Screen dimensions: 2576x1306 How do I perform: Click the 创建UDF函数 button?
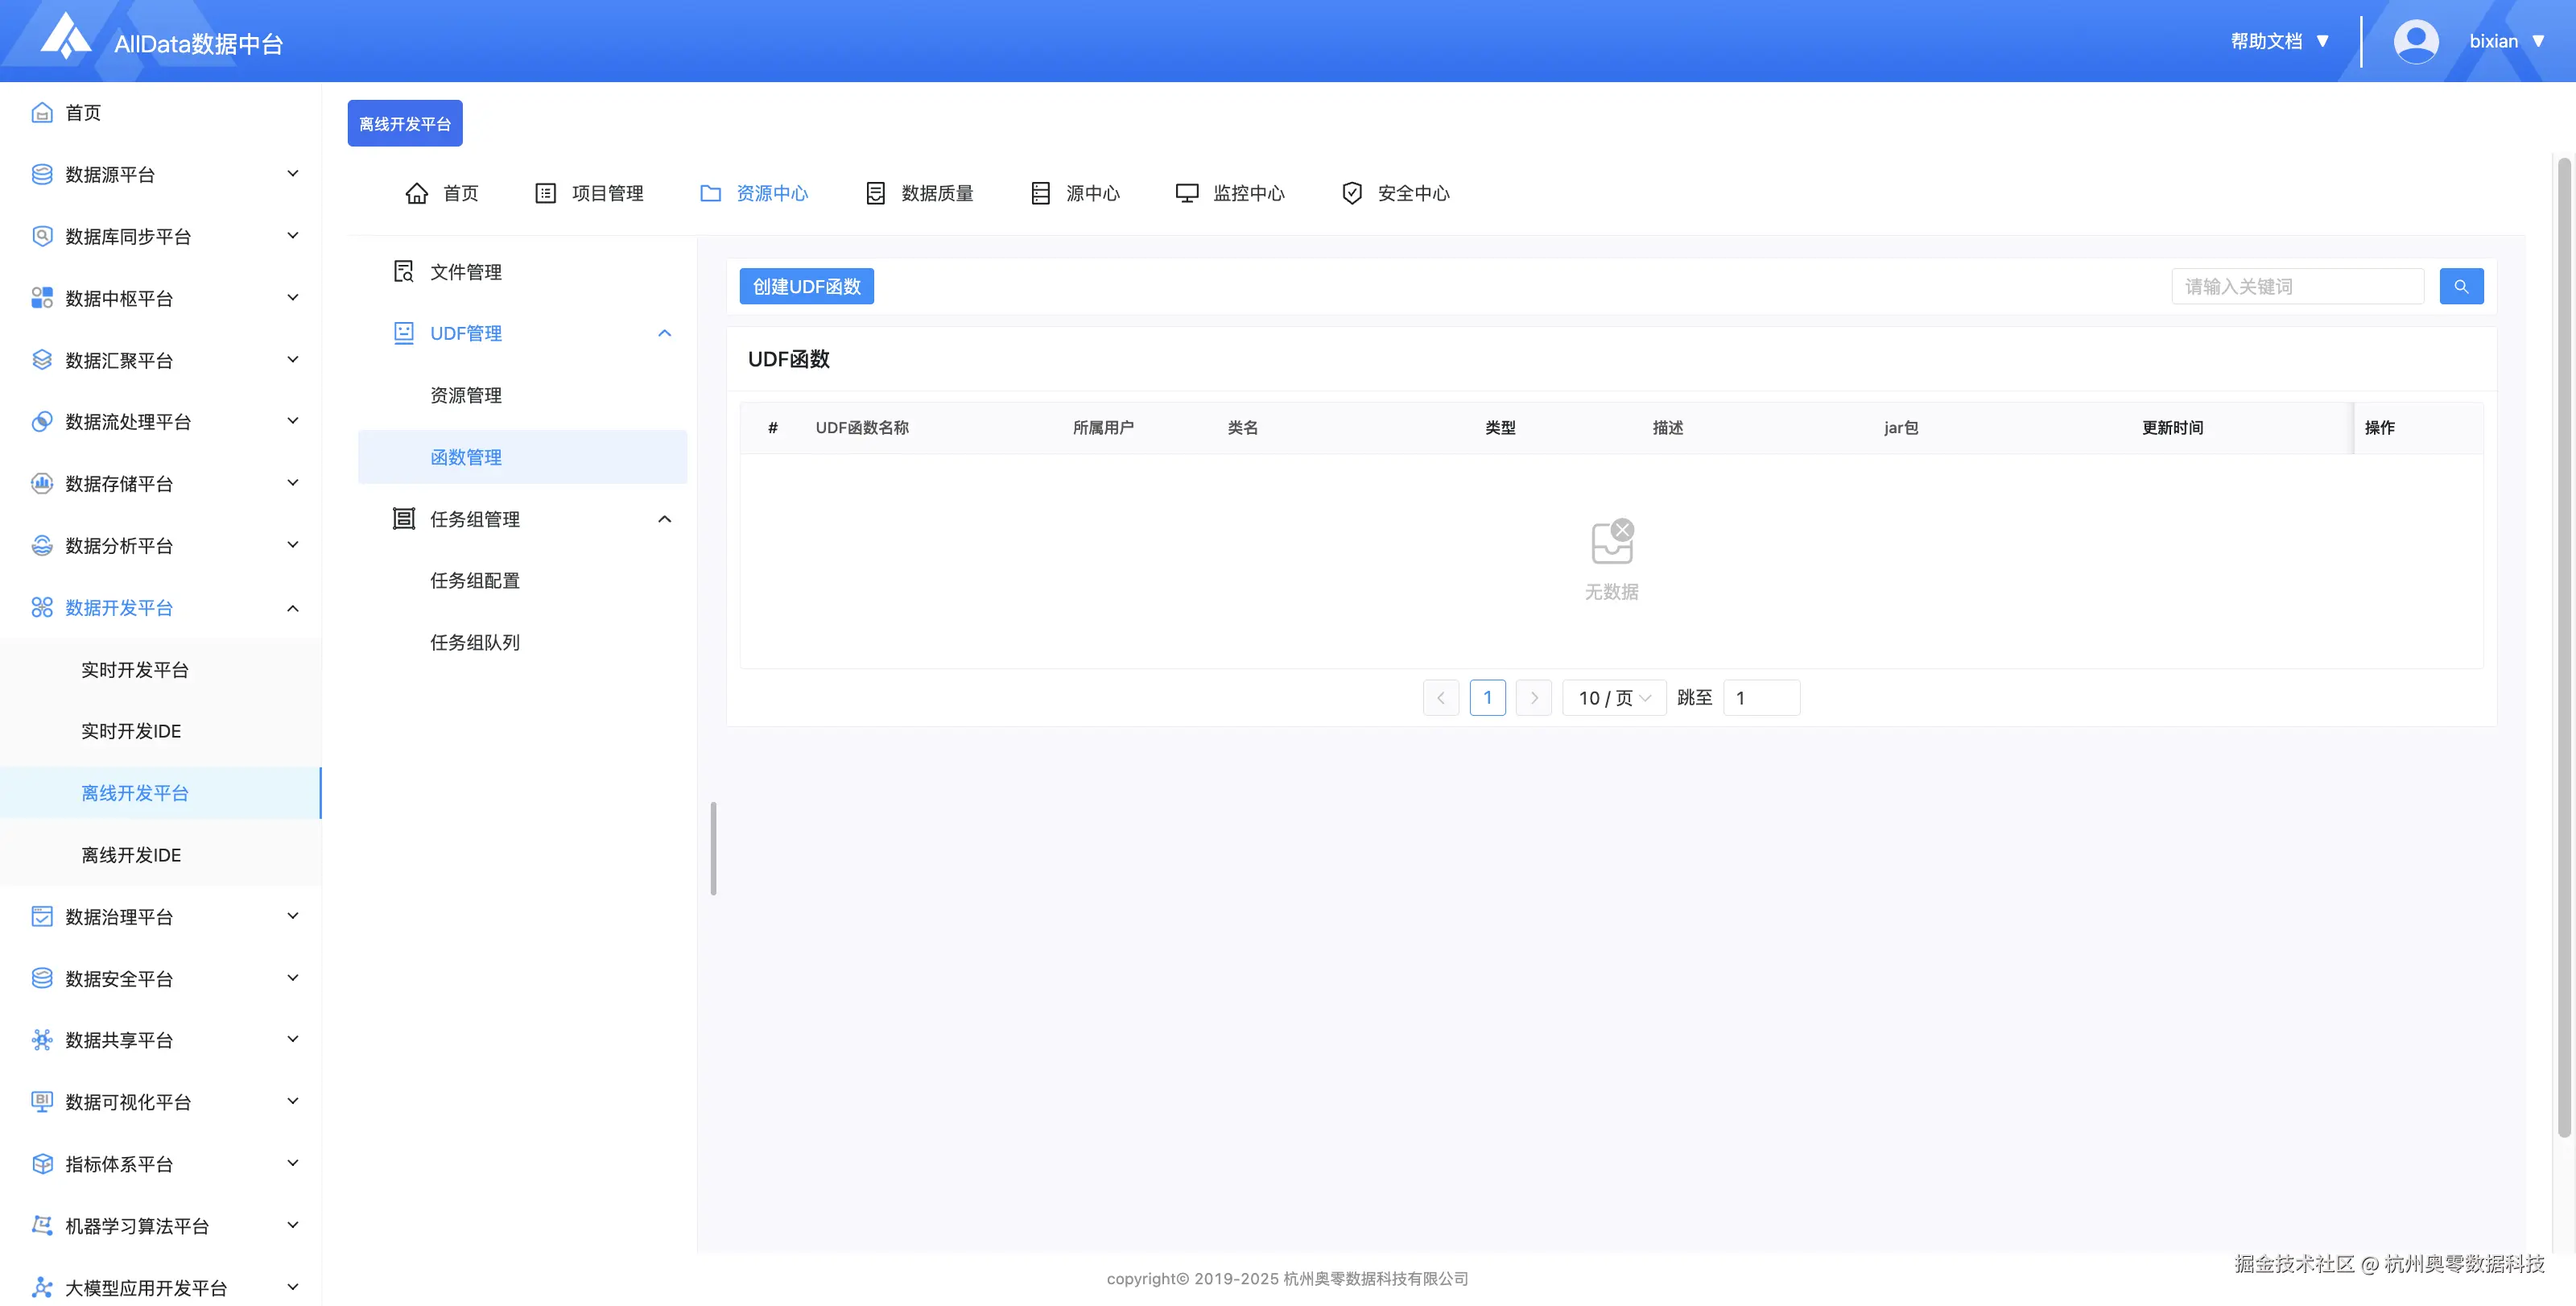coord(807,287)
